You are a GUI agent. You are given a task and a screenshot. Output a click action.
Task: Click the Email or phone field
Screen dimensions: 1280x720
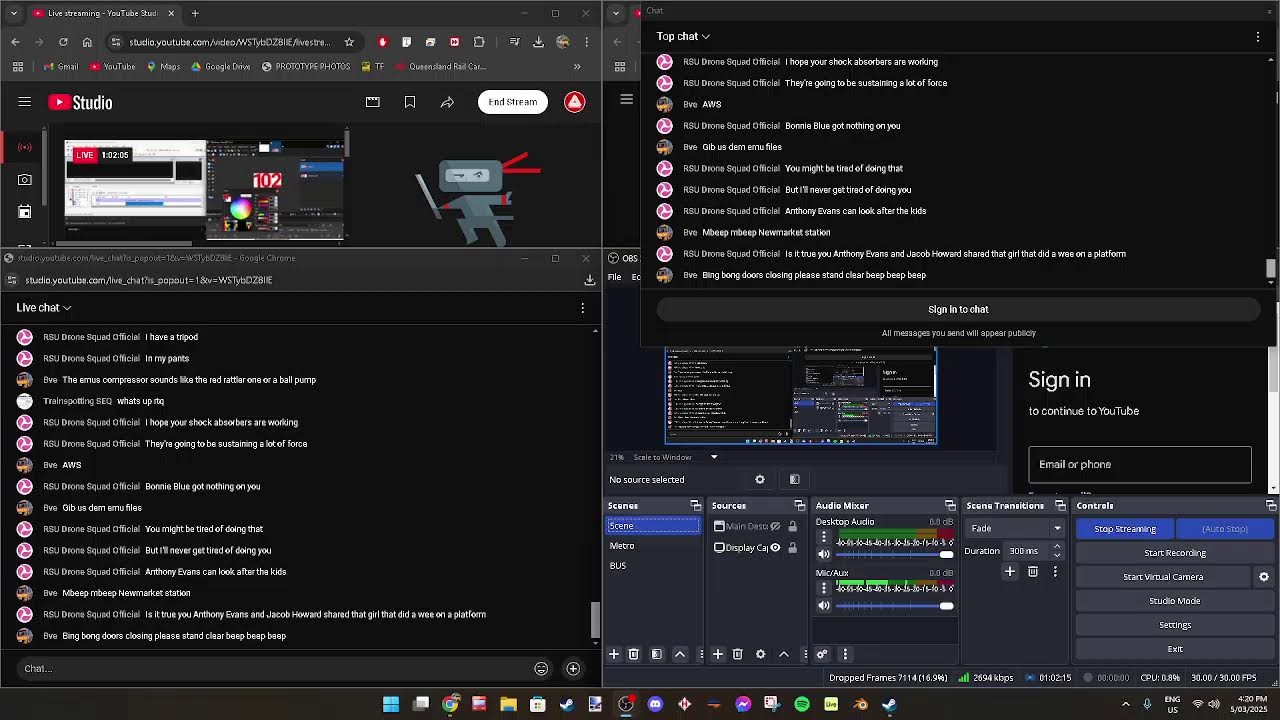tap(1140, 464)
